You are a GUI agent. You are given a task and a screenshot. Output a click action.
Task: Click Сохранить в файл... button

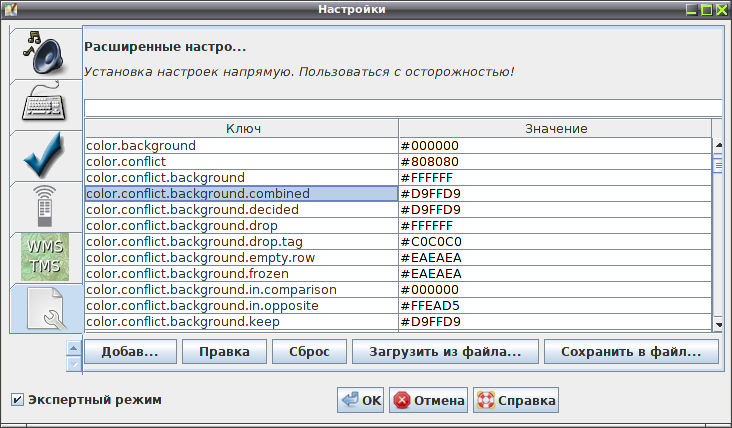(631, 351)
